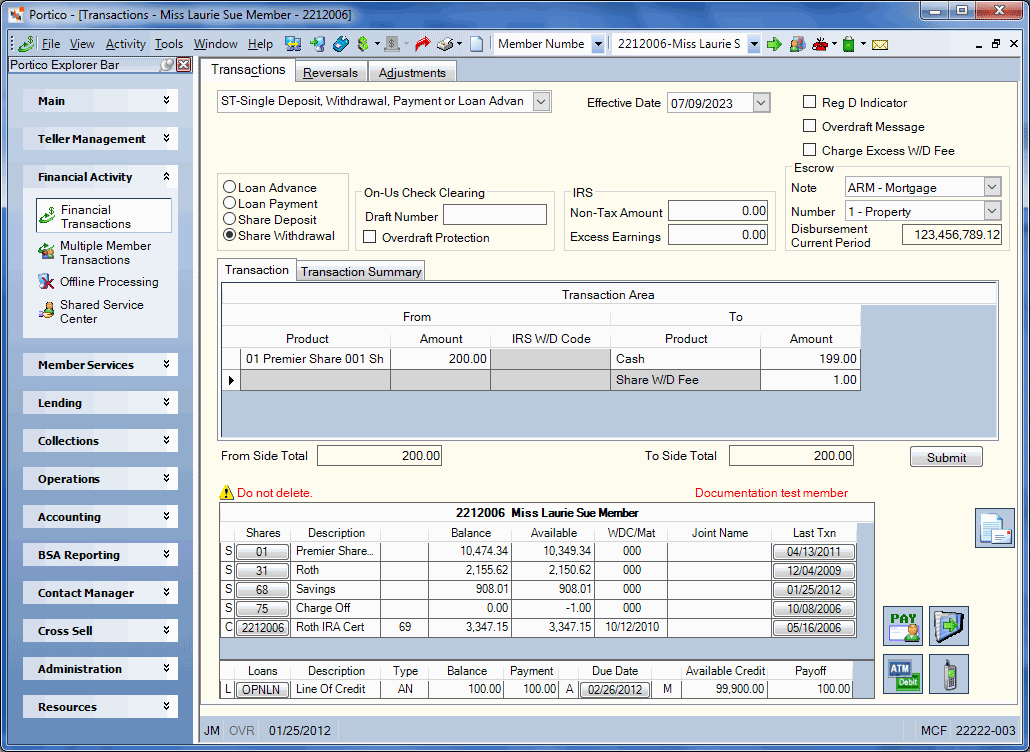This screenshot has width=1030, height=752.
Task: Close the Portico Explorer Bar with the red X
Action: (184, 65)
